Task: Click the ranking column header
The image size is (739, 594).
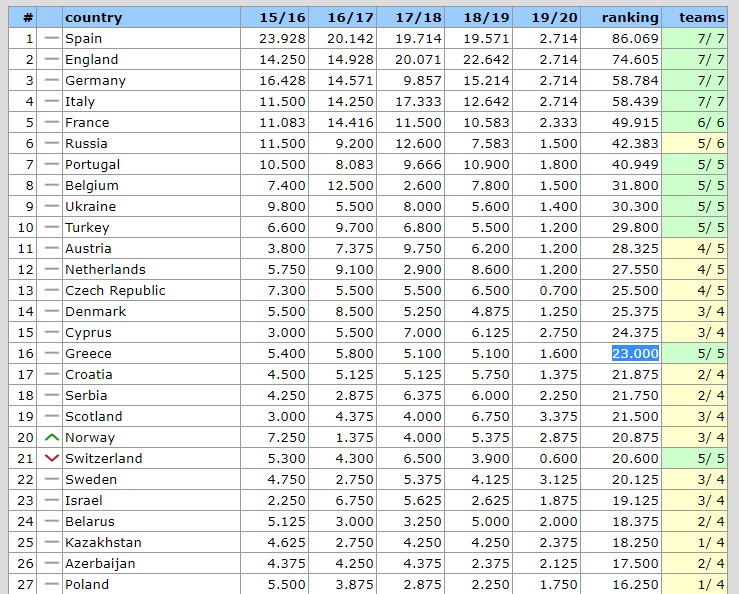Action: 630,17
